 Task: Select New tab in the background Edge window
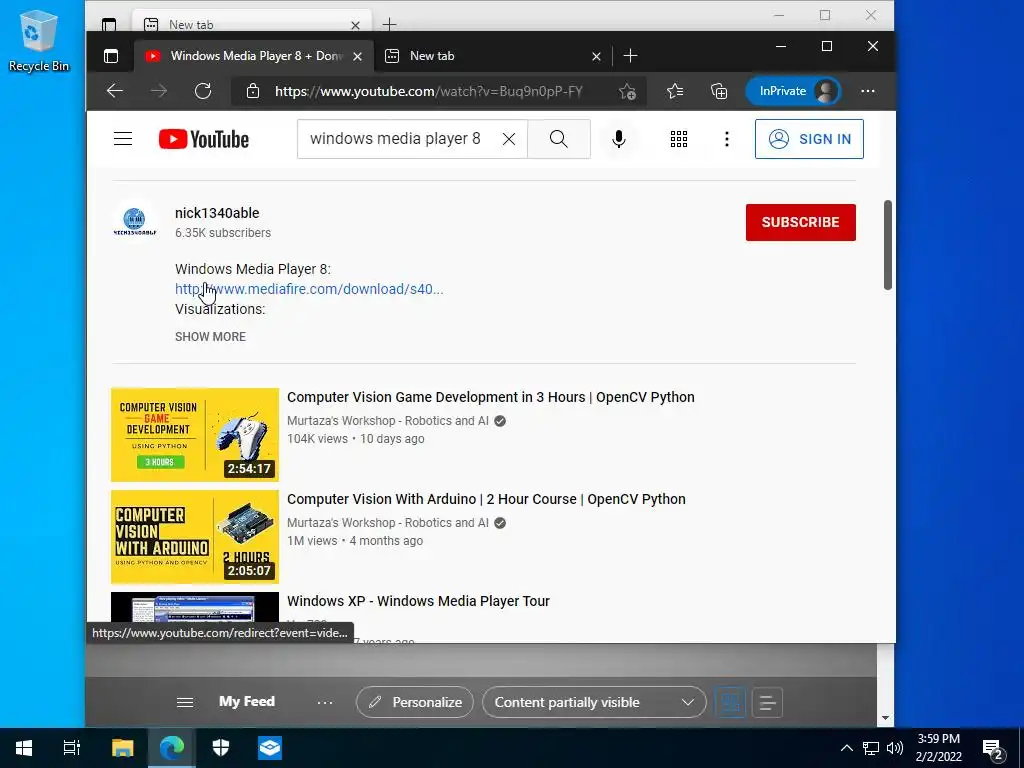[251, 22]
